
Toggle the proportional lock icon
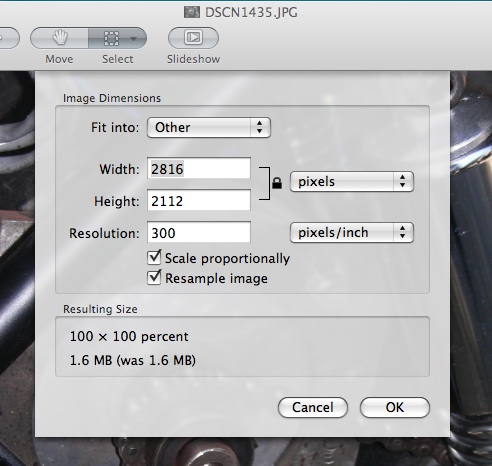[277, 183]
